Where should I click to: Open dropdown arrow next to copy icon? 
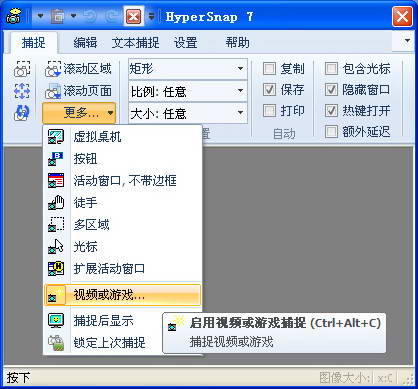coord(73,16)
